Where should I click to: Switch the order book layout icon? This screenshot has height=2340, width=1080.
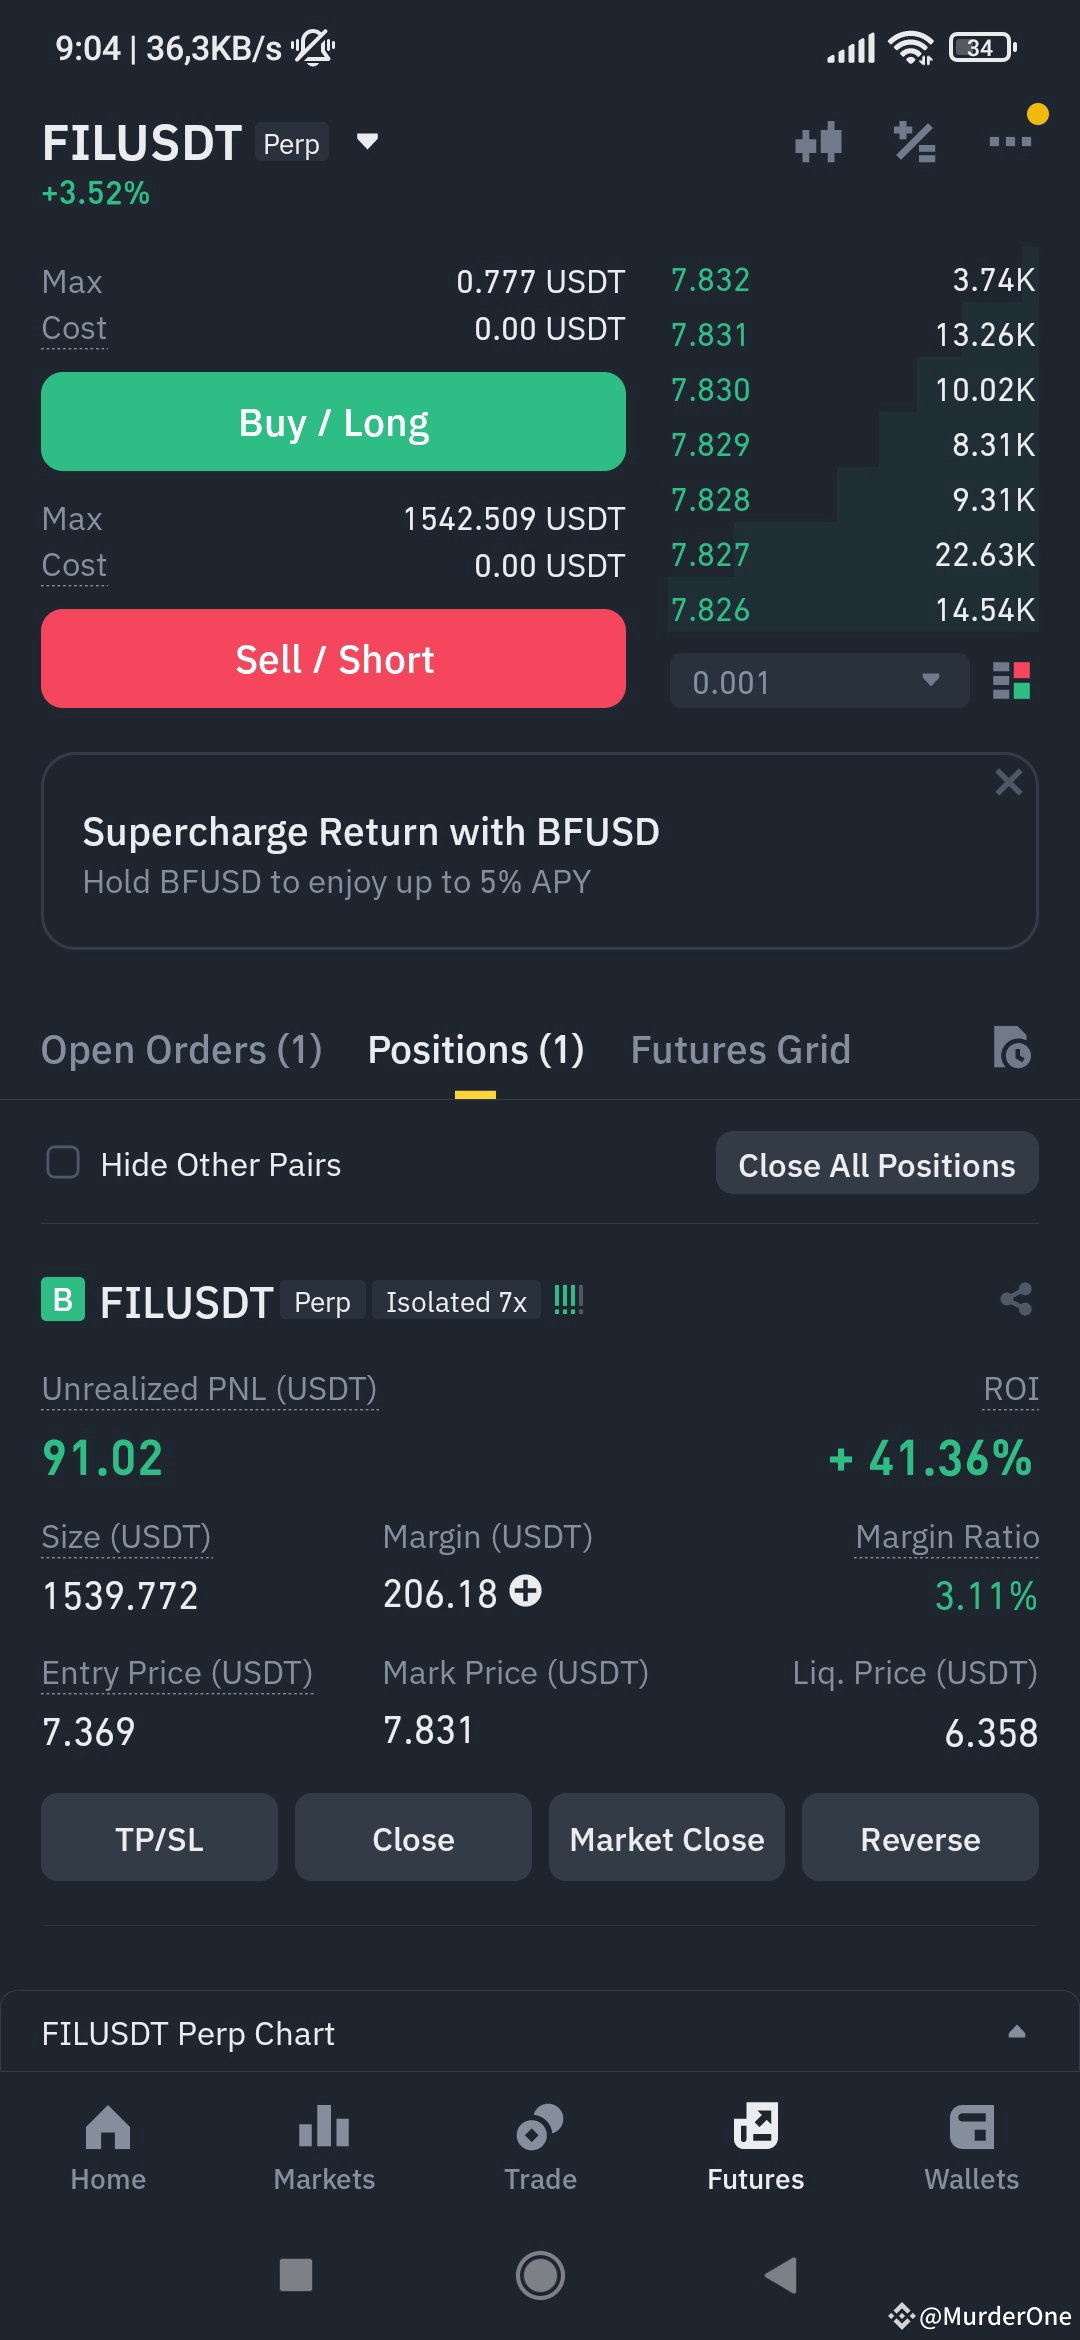[x=1011, y=681]
